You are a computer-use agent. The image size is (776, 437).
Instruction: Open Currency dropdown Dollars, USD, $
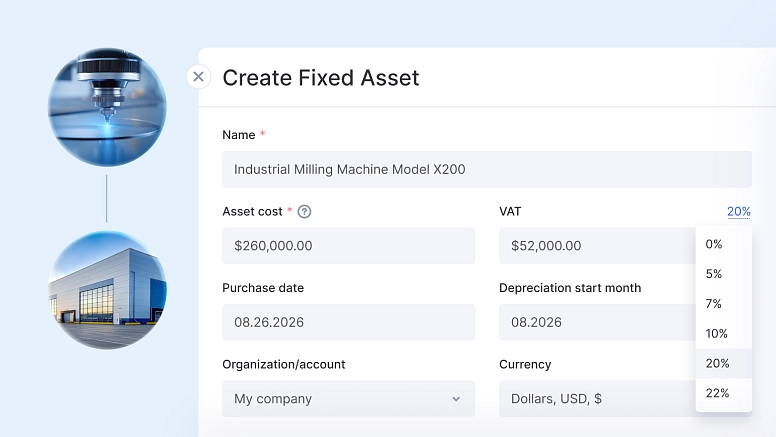tap(597, 398)
